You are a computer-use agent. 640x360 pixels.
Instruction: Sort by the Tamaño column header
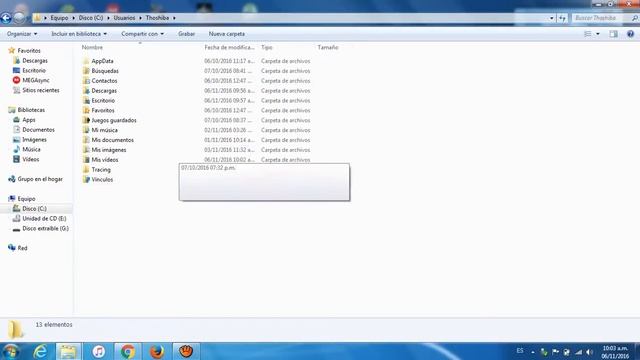328,47
